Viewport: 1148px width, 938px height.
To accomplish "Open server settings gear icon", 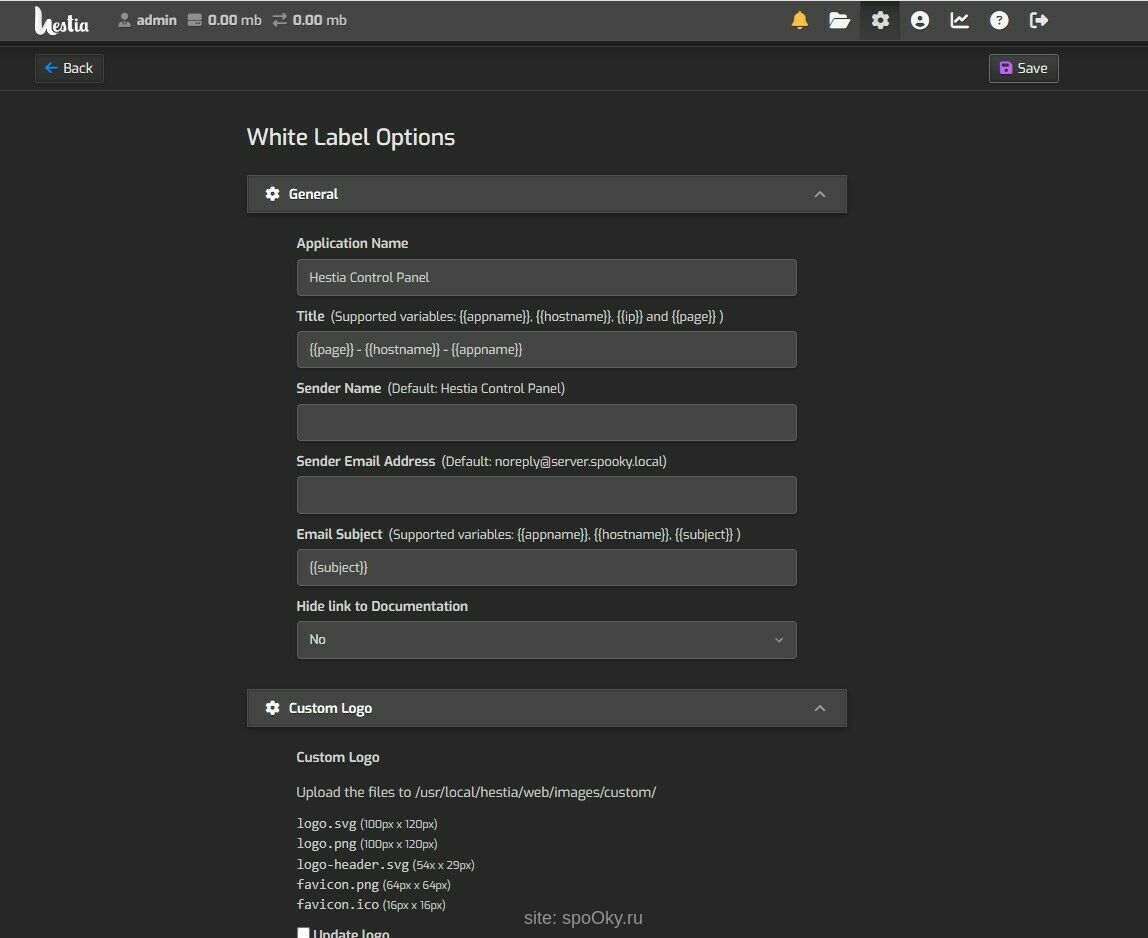I will coord(880,21).
